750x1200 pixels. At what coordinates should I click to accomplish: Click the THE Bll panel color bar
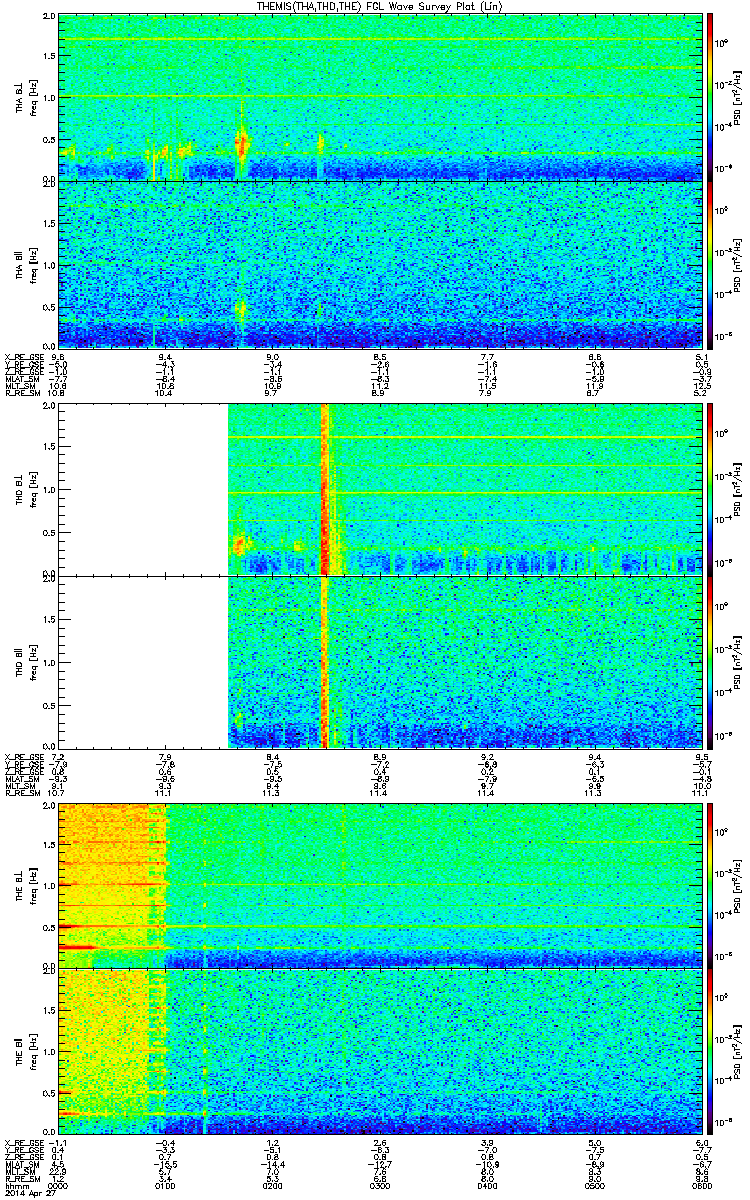(x=711, y=1052)
